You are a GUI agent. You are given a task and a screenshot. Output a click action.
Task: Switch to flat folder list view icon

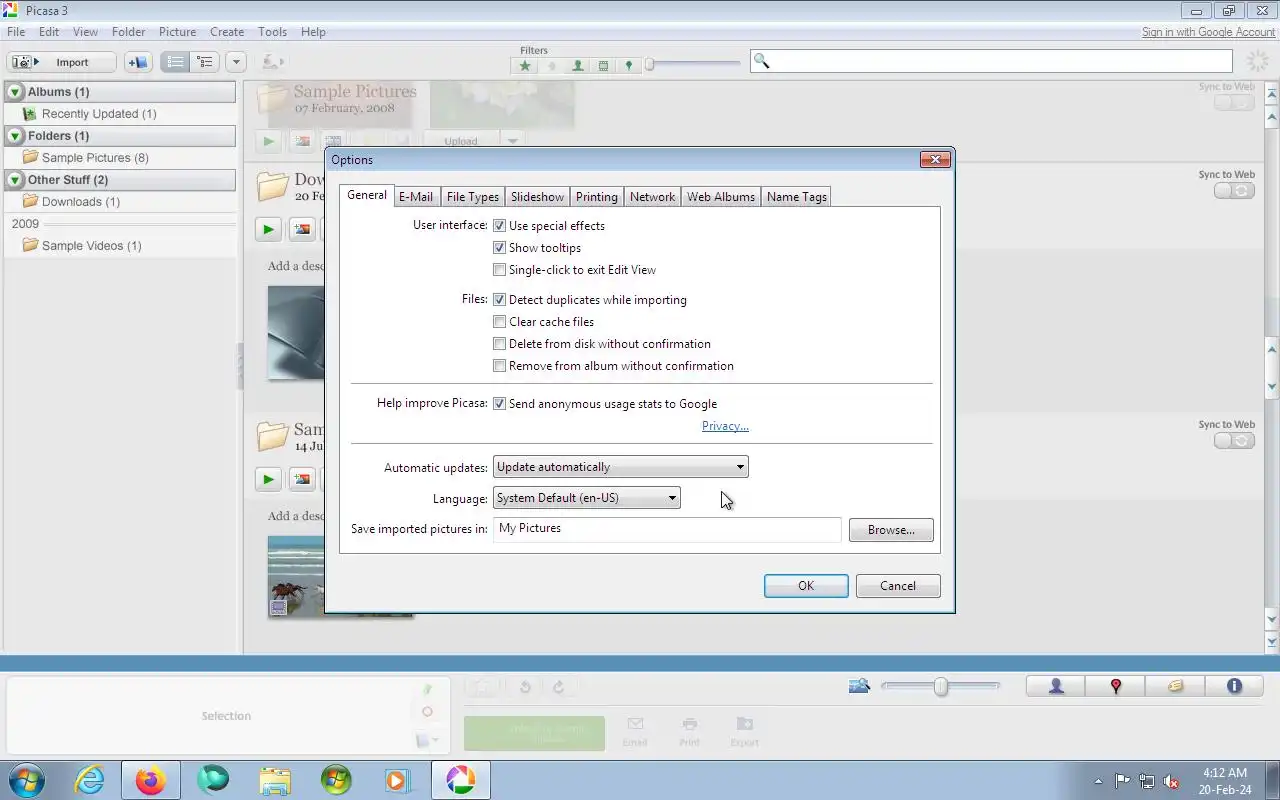[175, 62]
